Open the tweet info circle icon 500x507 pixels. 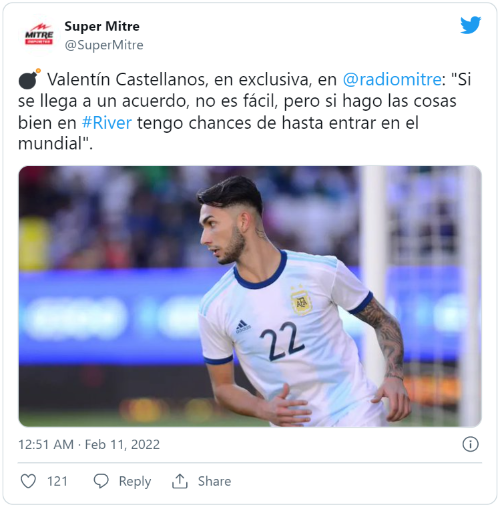point(470,444)
